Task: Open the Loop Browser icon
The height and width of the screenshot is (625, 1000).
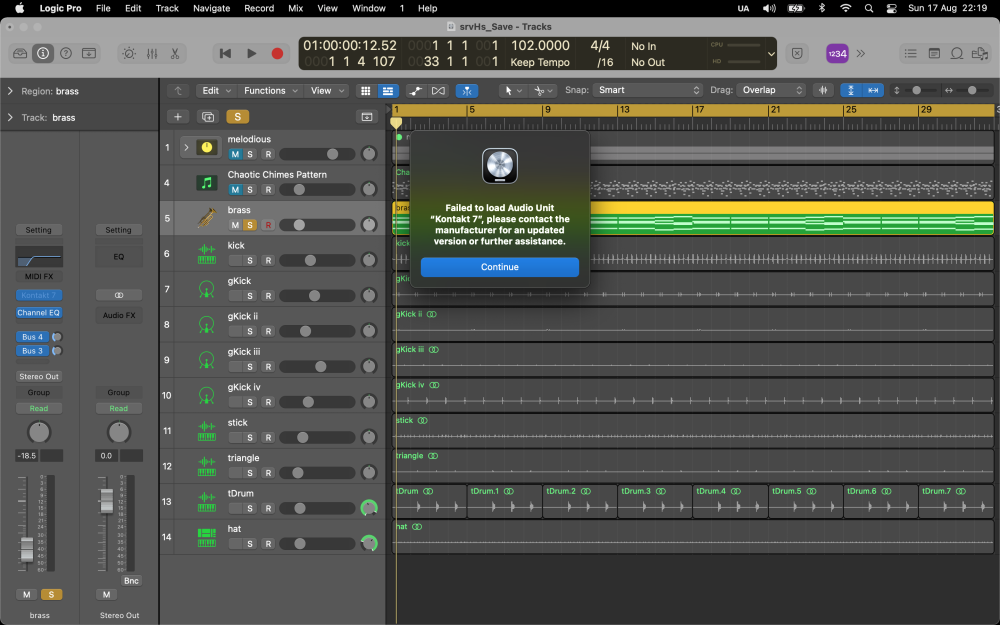Action: click(x=957, y=54)
